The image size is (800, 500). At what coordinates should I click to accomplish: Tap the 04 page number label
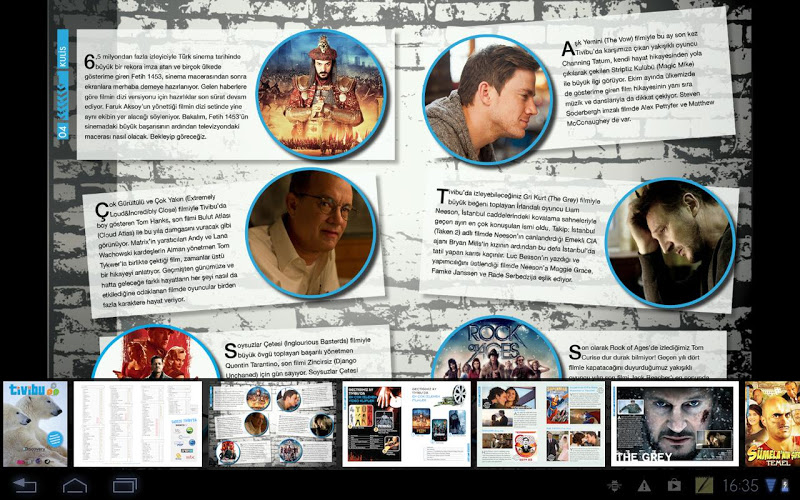point(63,131)
